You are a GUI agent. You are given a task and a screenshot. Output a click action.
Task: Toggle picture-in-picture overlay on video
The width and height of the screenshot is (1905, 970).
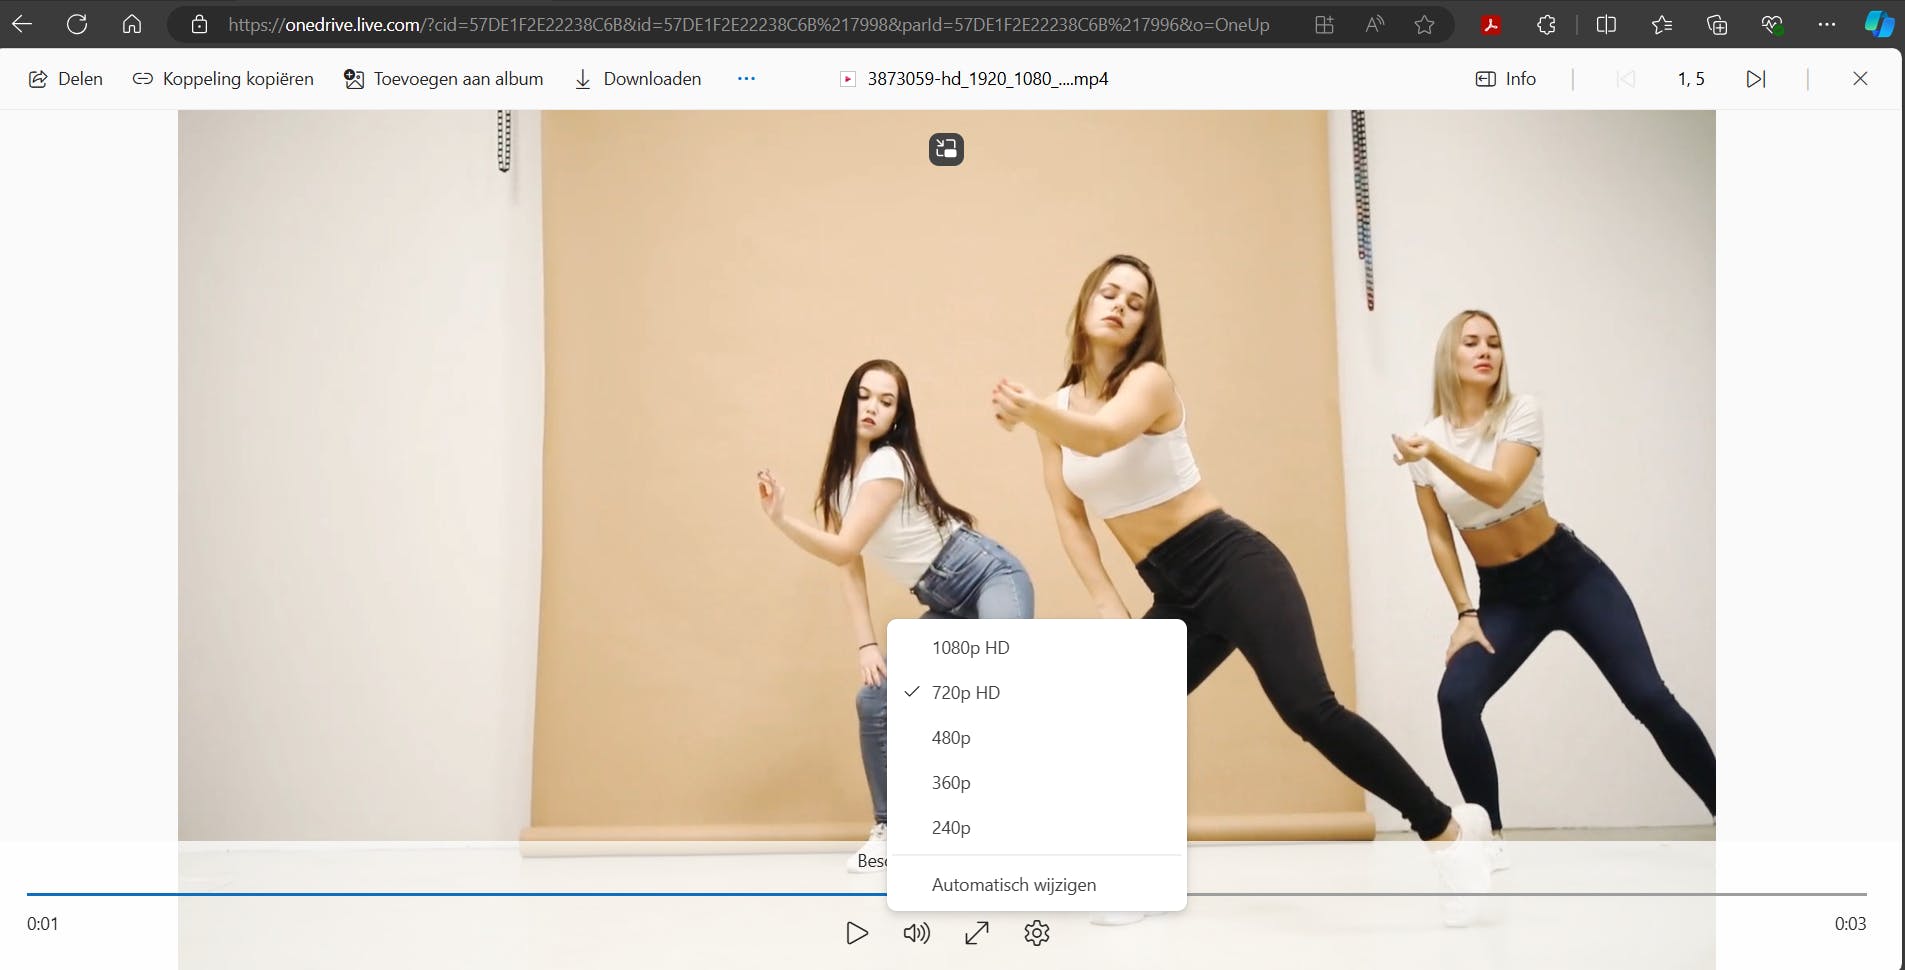point(946,149)
